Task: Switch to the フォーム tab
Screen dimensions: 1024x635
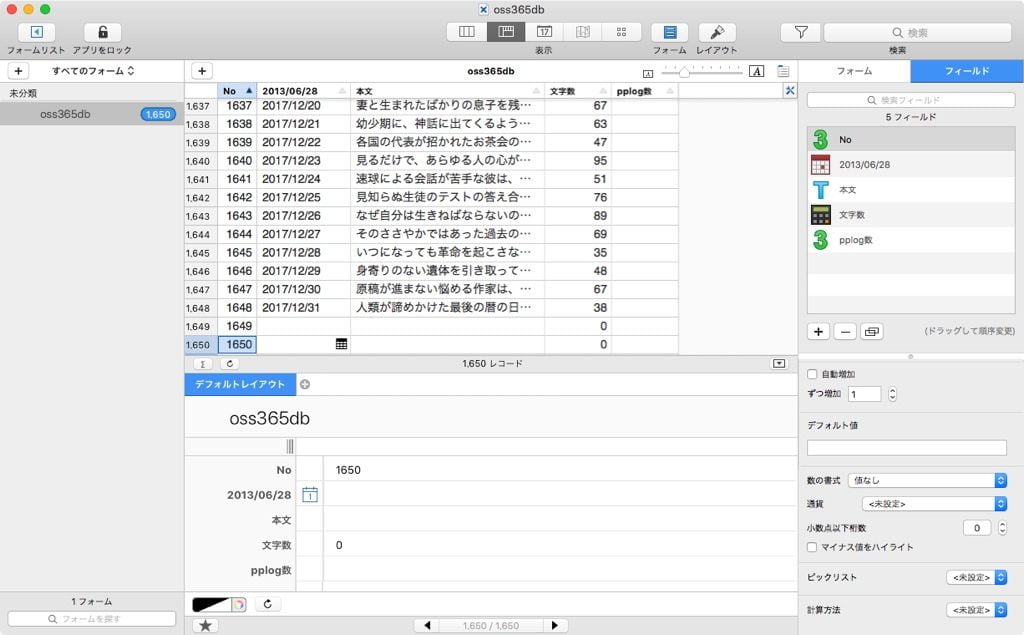Action: [x=854, y=71]
